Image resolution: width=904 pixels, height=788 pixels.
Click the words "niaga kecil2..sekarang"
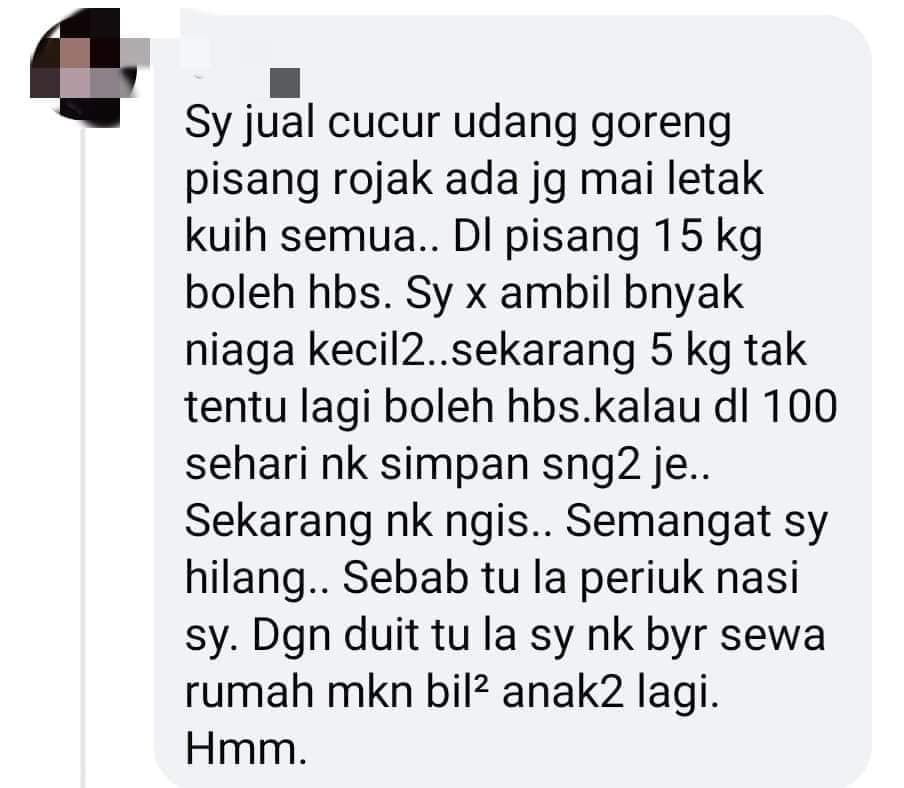(410, 352)
